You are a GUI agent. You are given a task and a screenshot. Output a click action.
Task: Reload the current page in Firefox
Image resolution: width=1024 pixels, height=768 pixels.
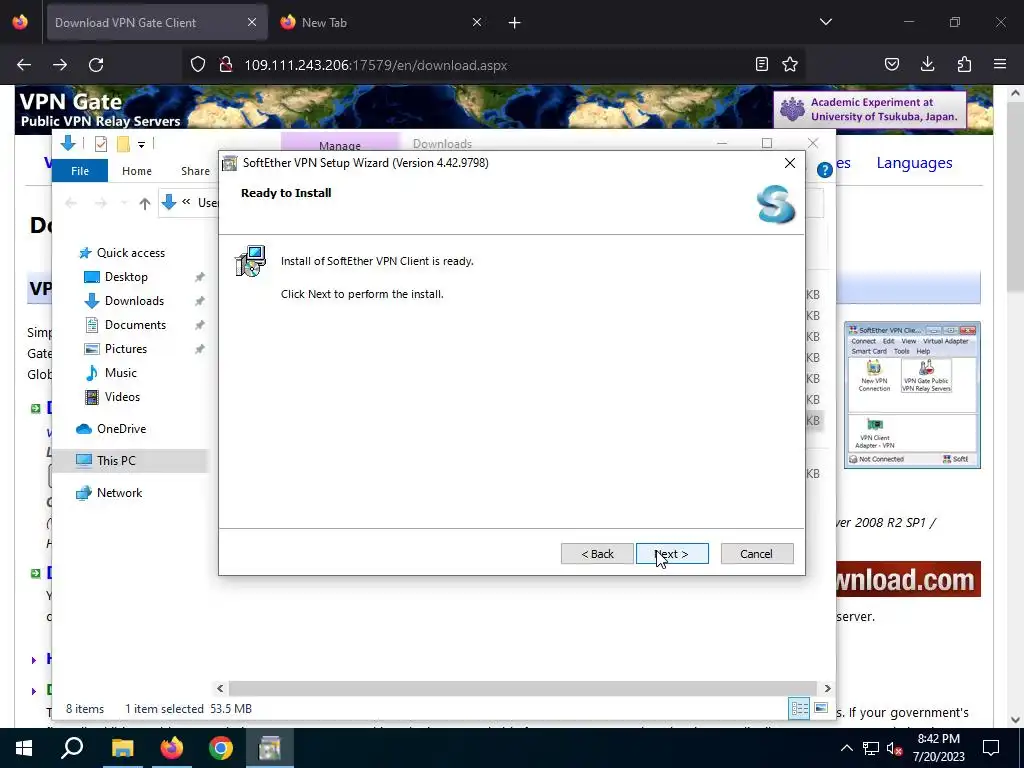(96, 65)
